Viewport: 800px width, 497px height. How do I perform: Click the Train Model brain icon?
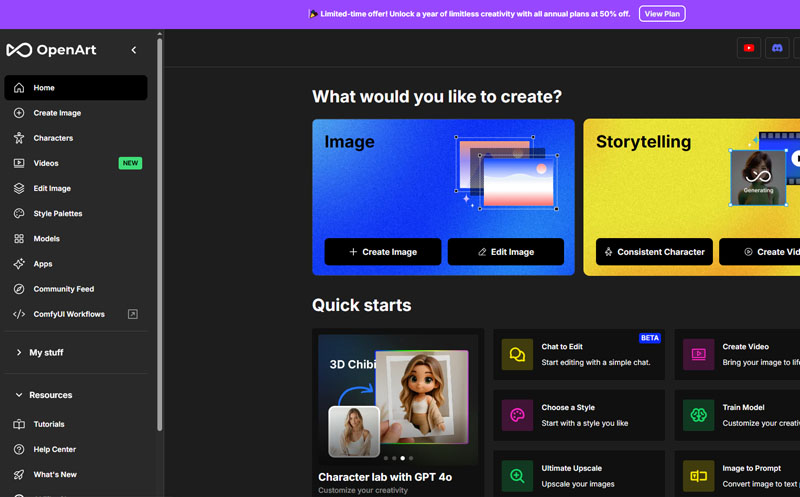(x=698, y=415)
